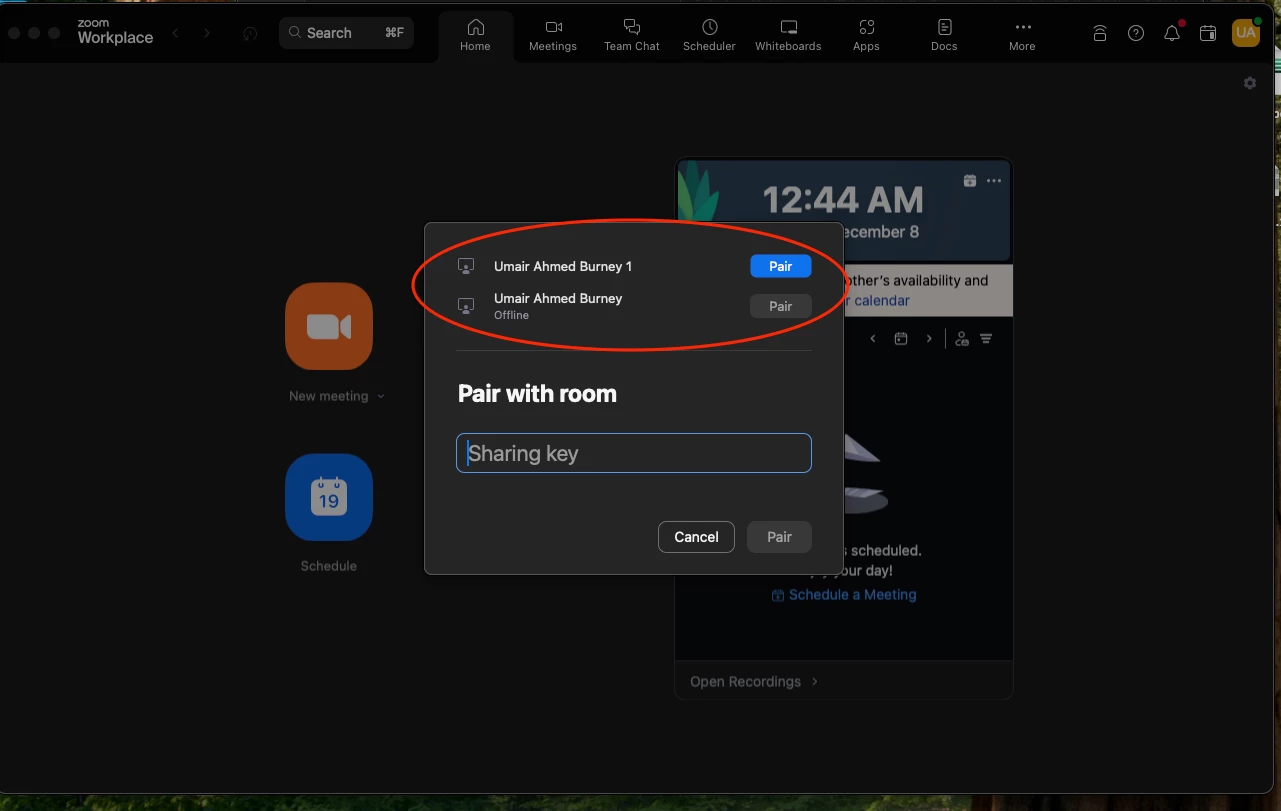
Task: Open the three-dot menu on the clock card
Action: pos(994,181)
